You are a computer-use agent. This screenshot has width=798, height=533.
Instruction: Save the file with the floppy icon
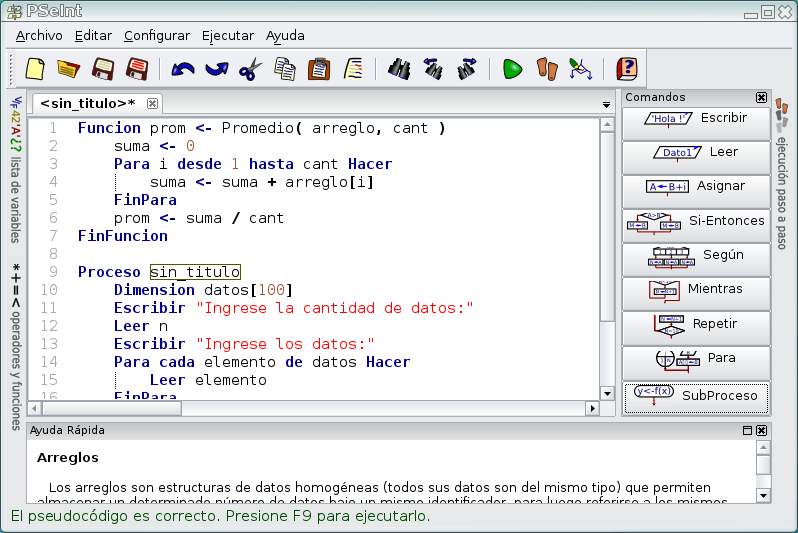[x=103, y=69]
